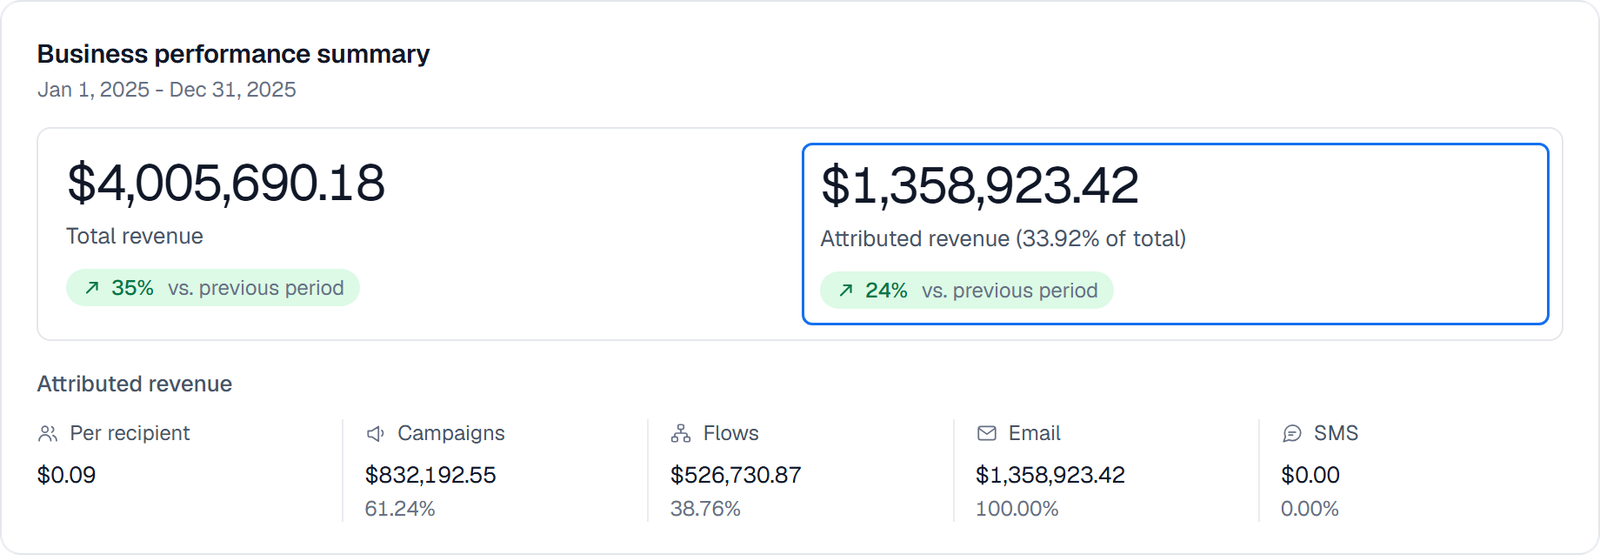Click the Campaigns megaphone icon
The image size is (1600, 555).
[x=375, y=434]
